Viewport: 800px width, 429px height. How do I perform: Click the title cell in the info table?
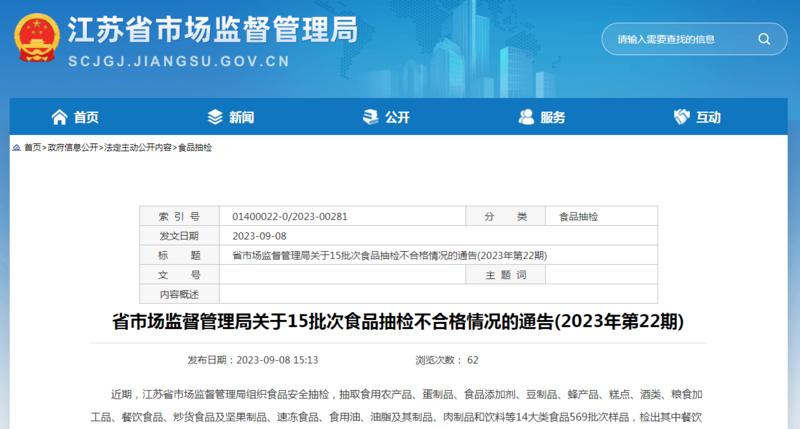438,255
